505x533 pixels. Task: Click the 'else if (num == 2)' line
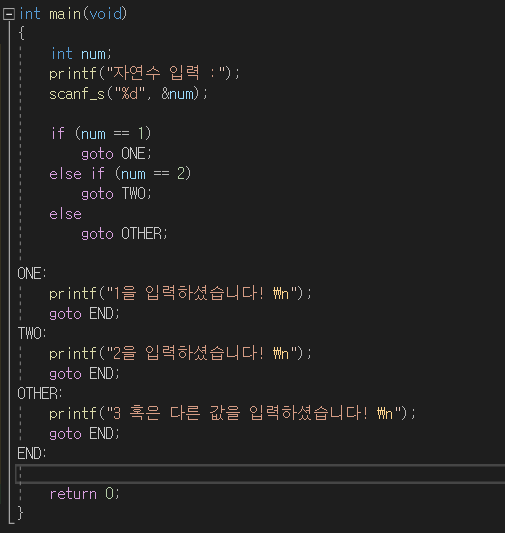click(x=120, y=174)
